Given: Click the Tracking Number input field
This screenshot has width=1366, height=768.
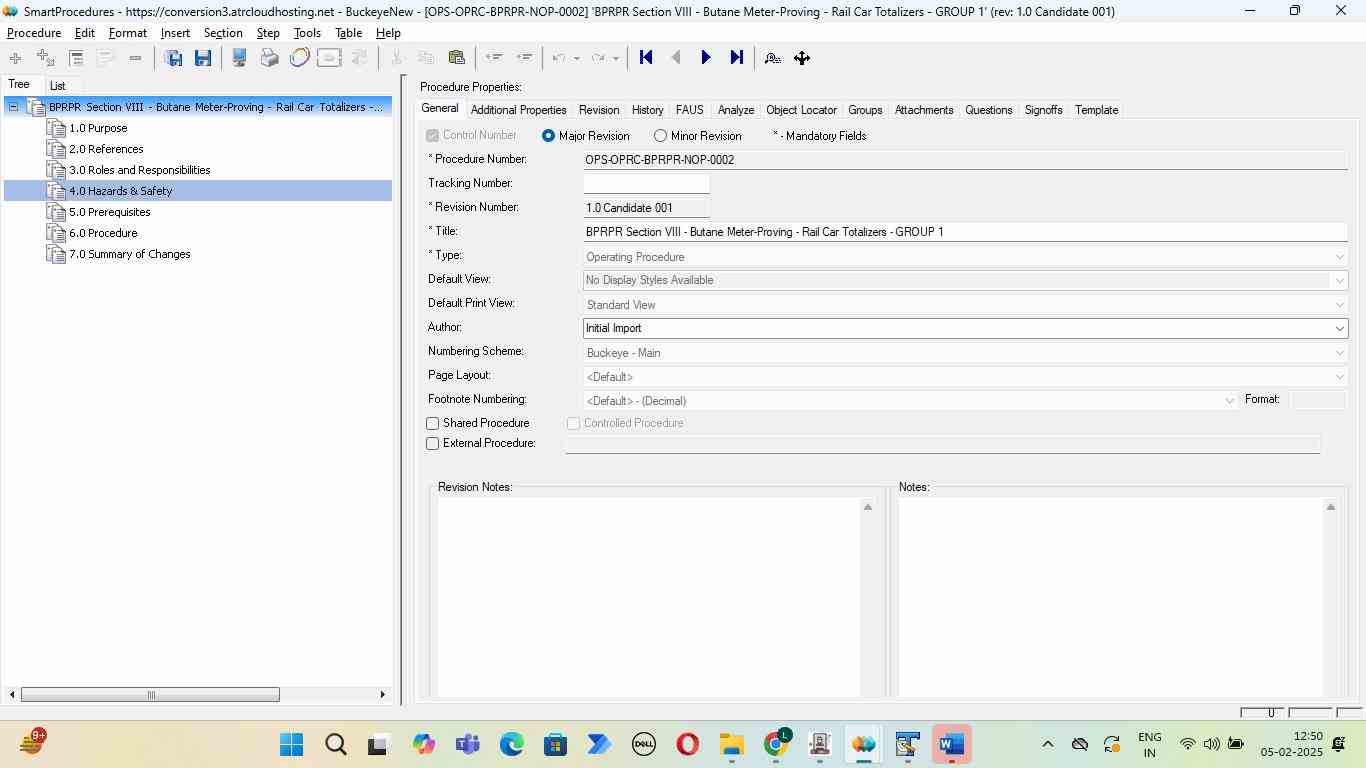Looking at the screenshot, I should (x=646, y=184).
